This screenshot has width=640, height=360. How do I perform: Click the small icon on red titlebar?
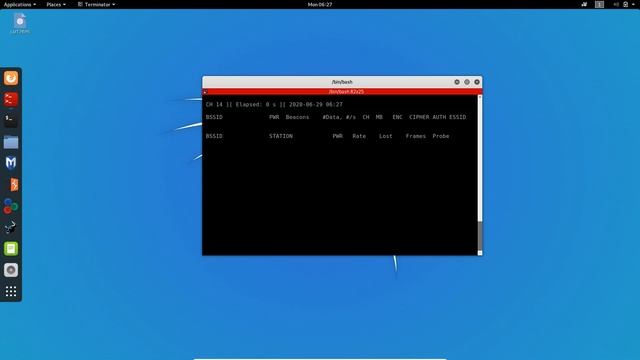205,92
